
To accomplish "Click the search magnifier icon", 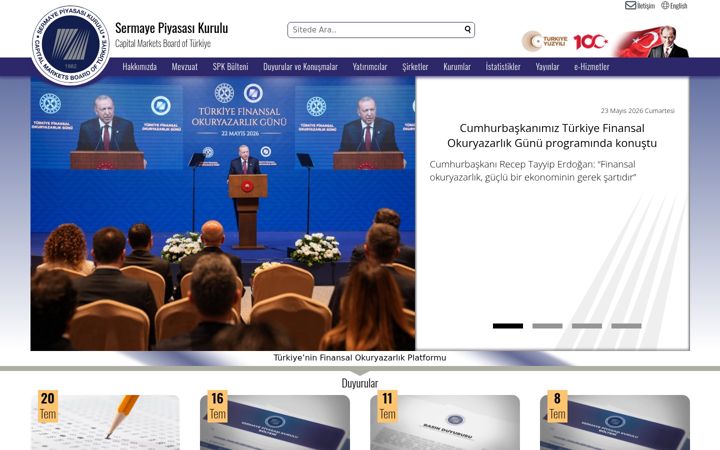I will pyautogui.click(x=467, y=29).
